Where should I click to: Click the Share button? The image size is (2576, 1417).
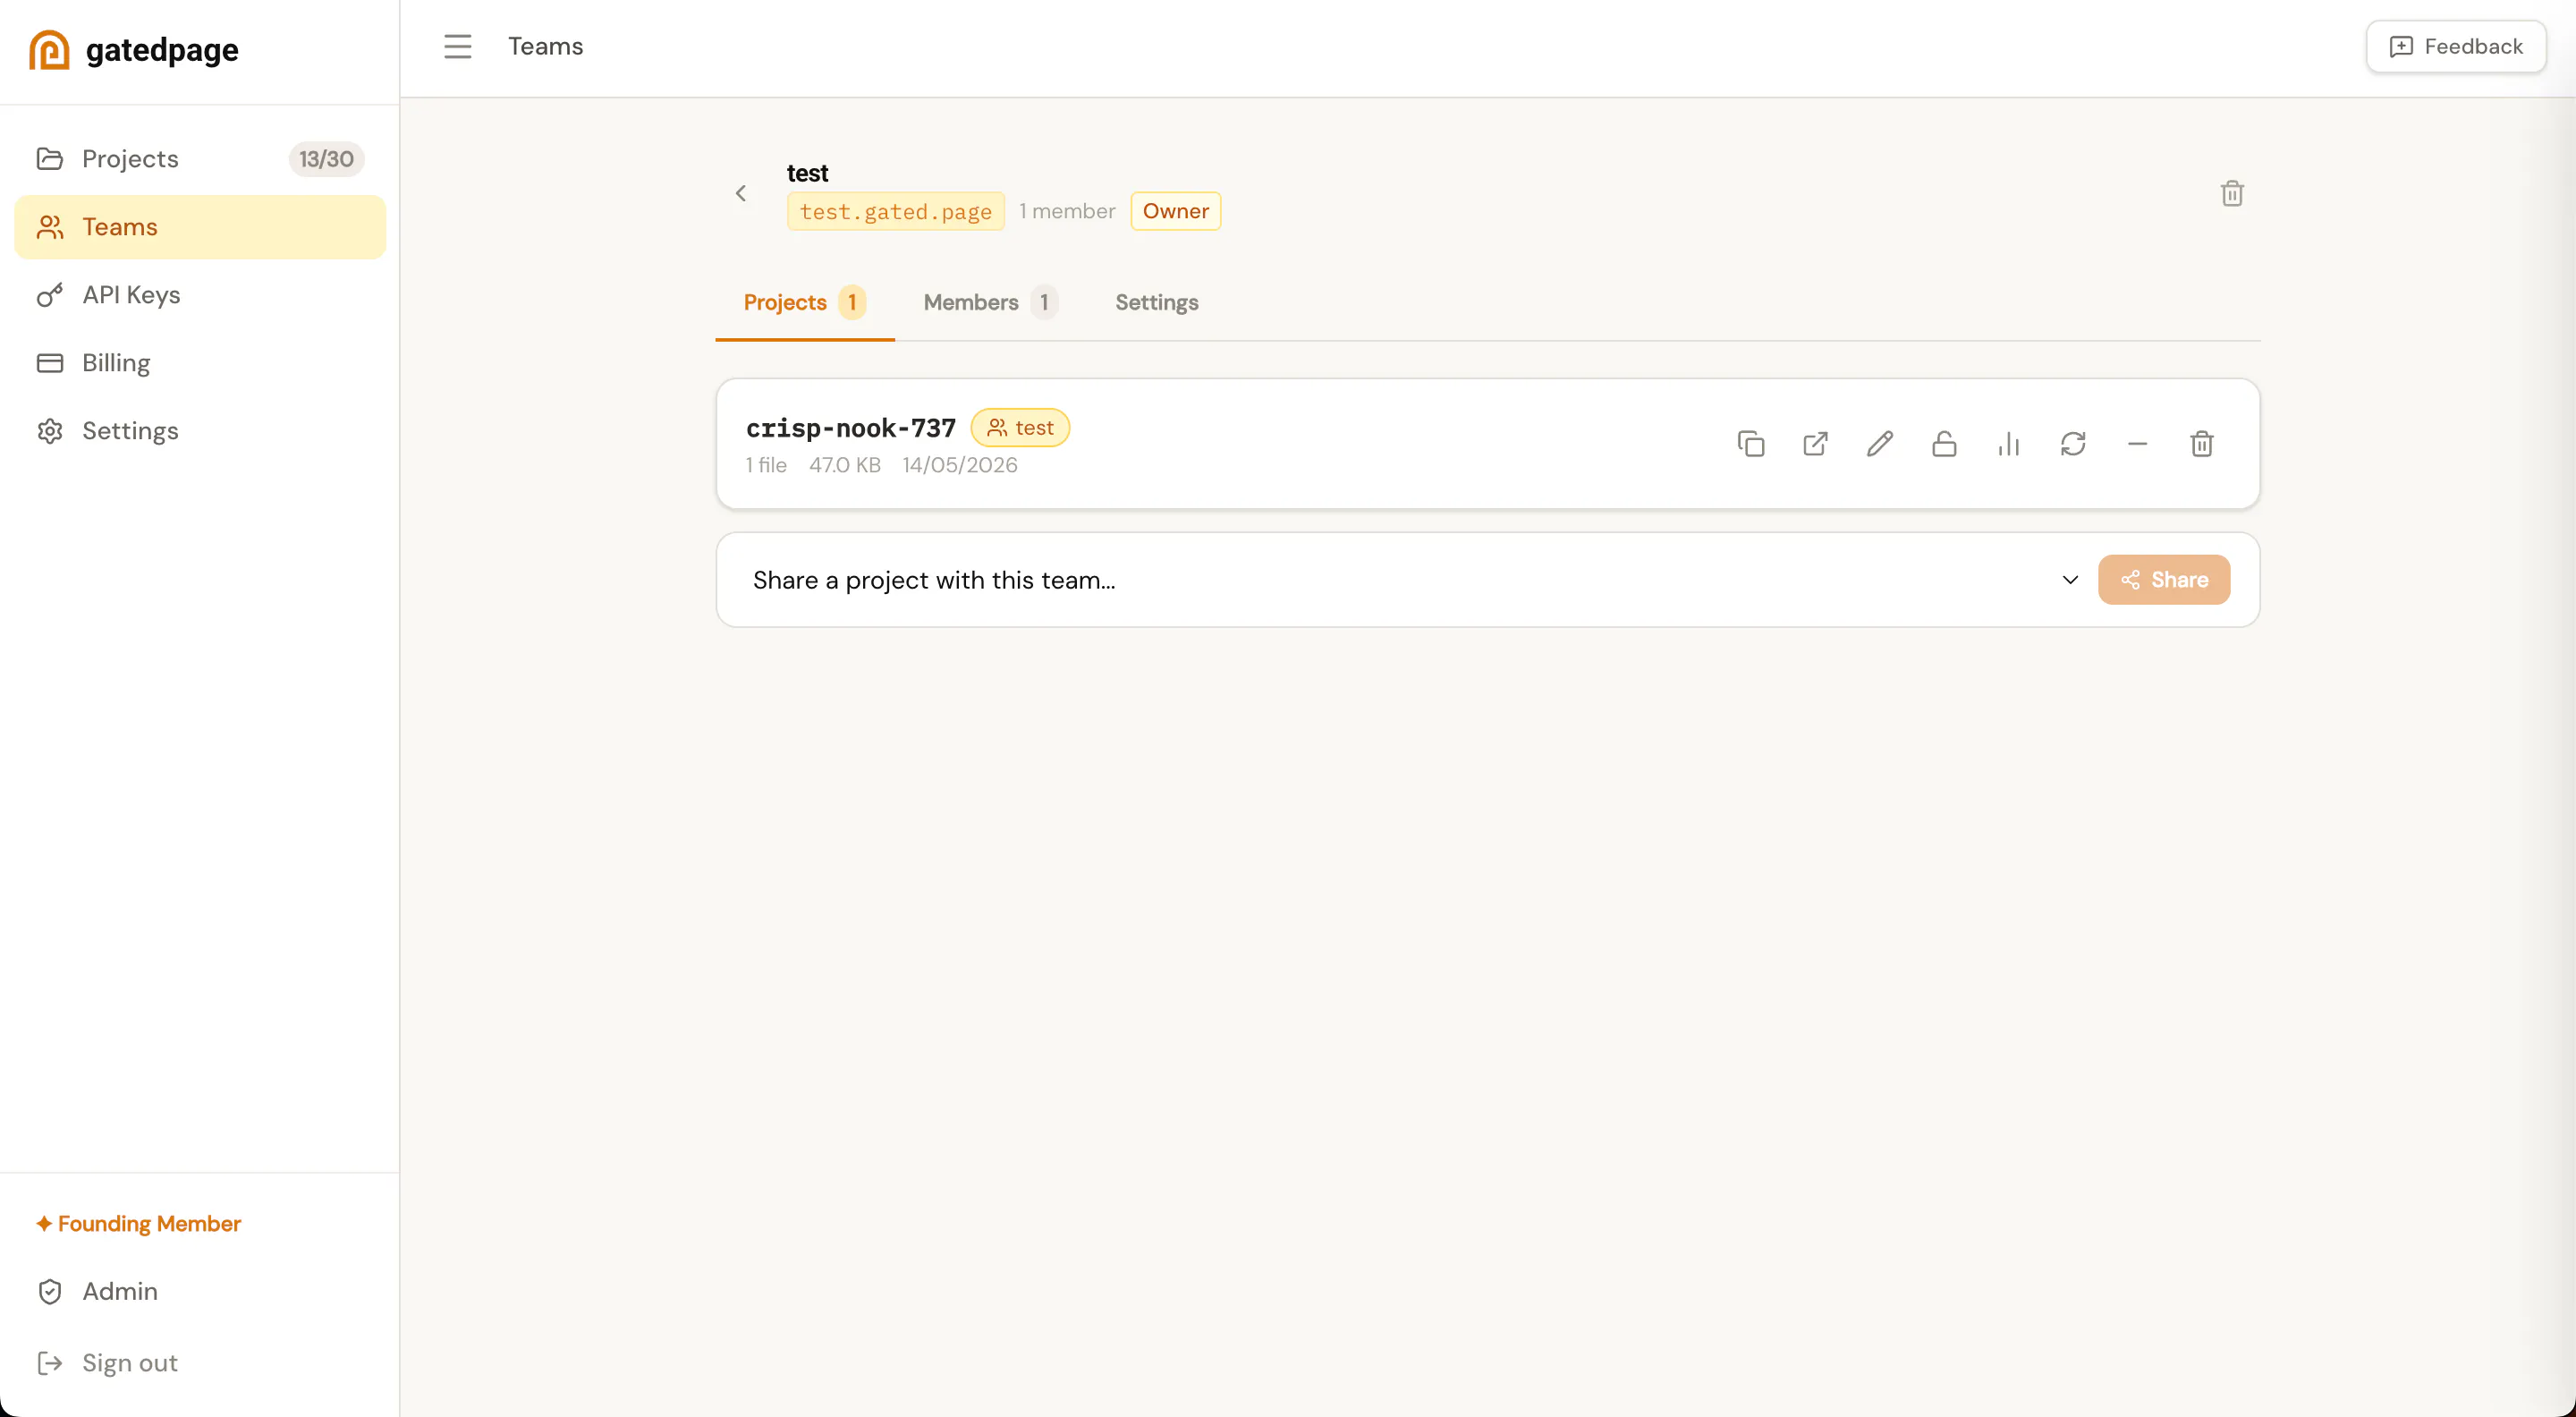pos(2163,580)
